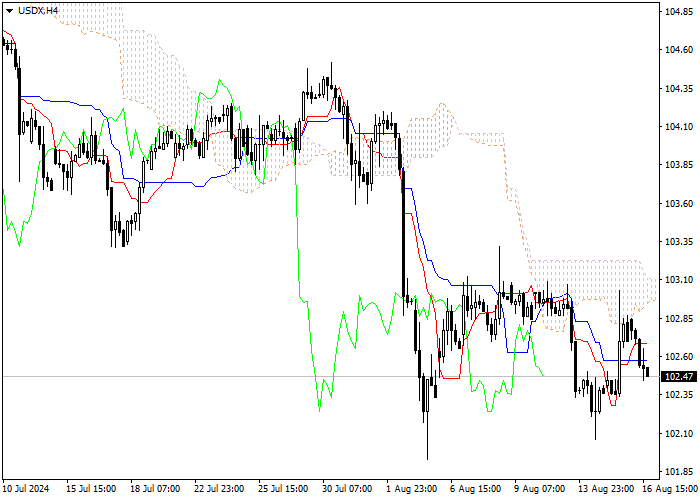Click the 104.85 price axis label
Screen dimensions: 700x500
coord(679,12)
